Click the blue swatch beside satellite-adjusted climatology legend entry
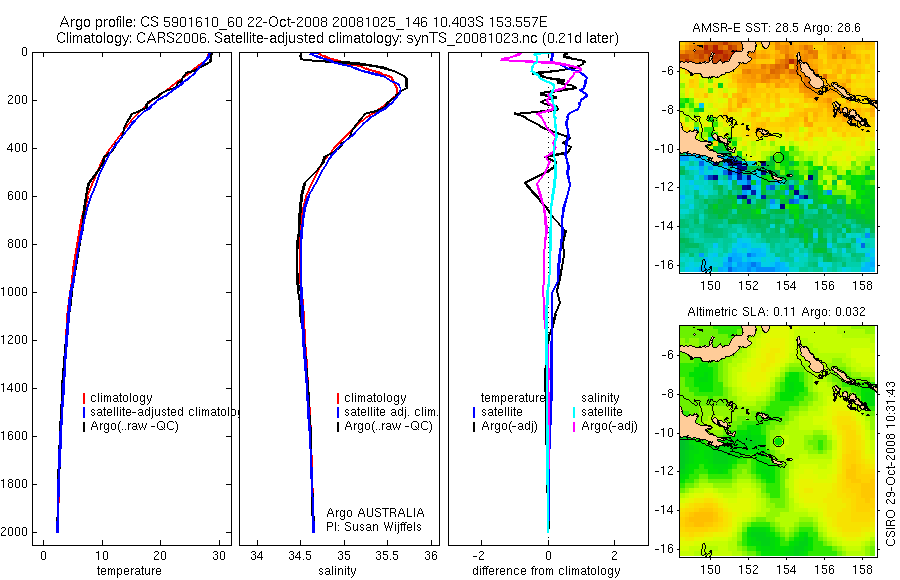 coord(84,412)
